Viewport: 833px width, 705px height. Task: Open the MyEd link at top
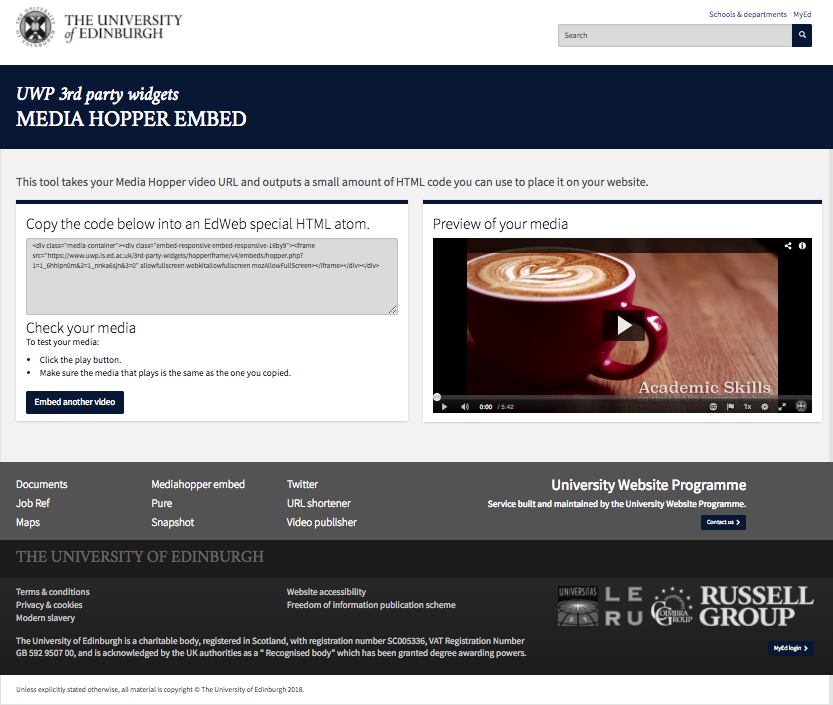802,14
